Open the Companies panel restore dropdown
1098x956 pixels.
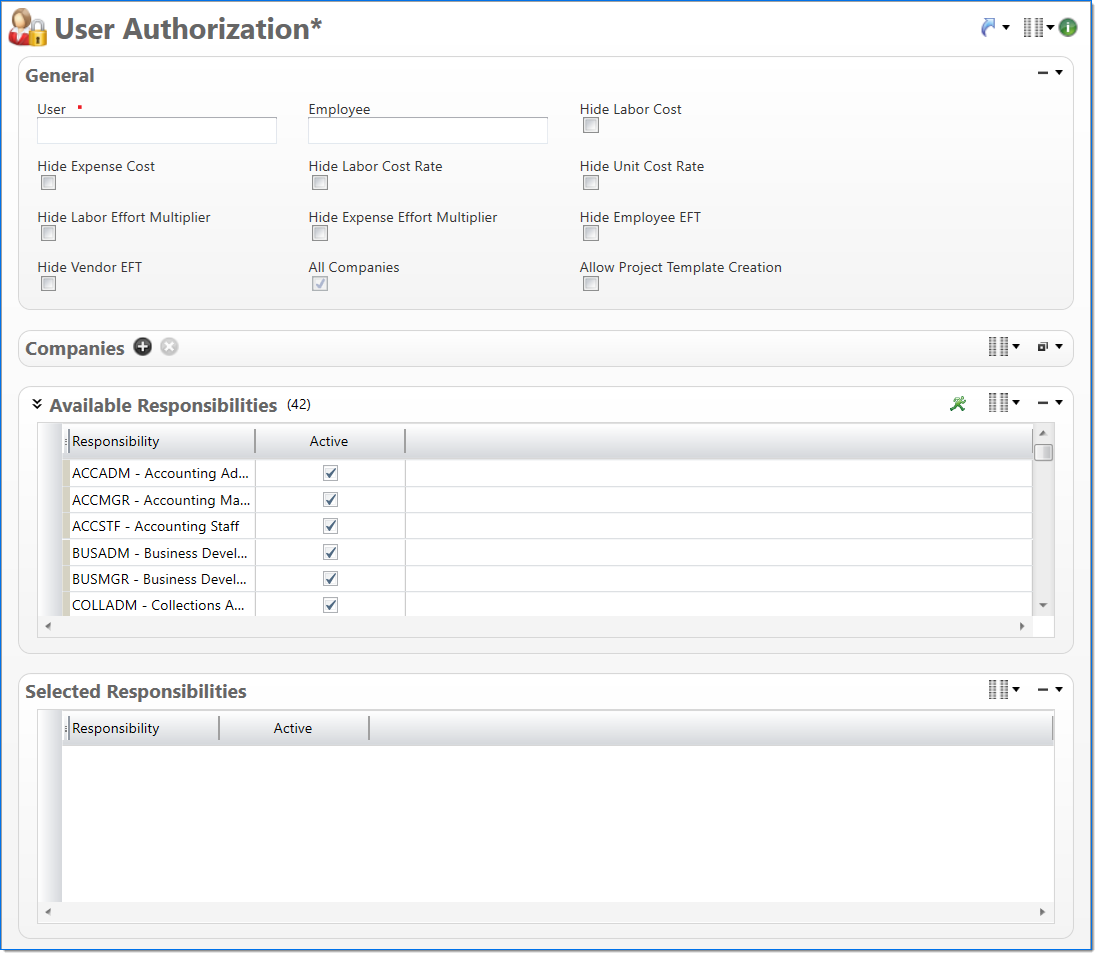1049,347
